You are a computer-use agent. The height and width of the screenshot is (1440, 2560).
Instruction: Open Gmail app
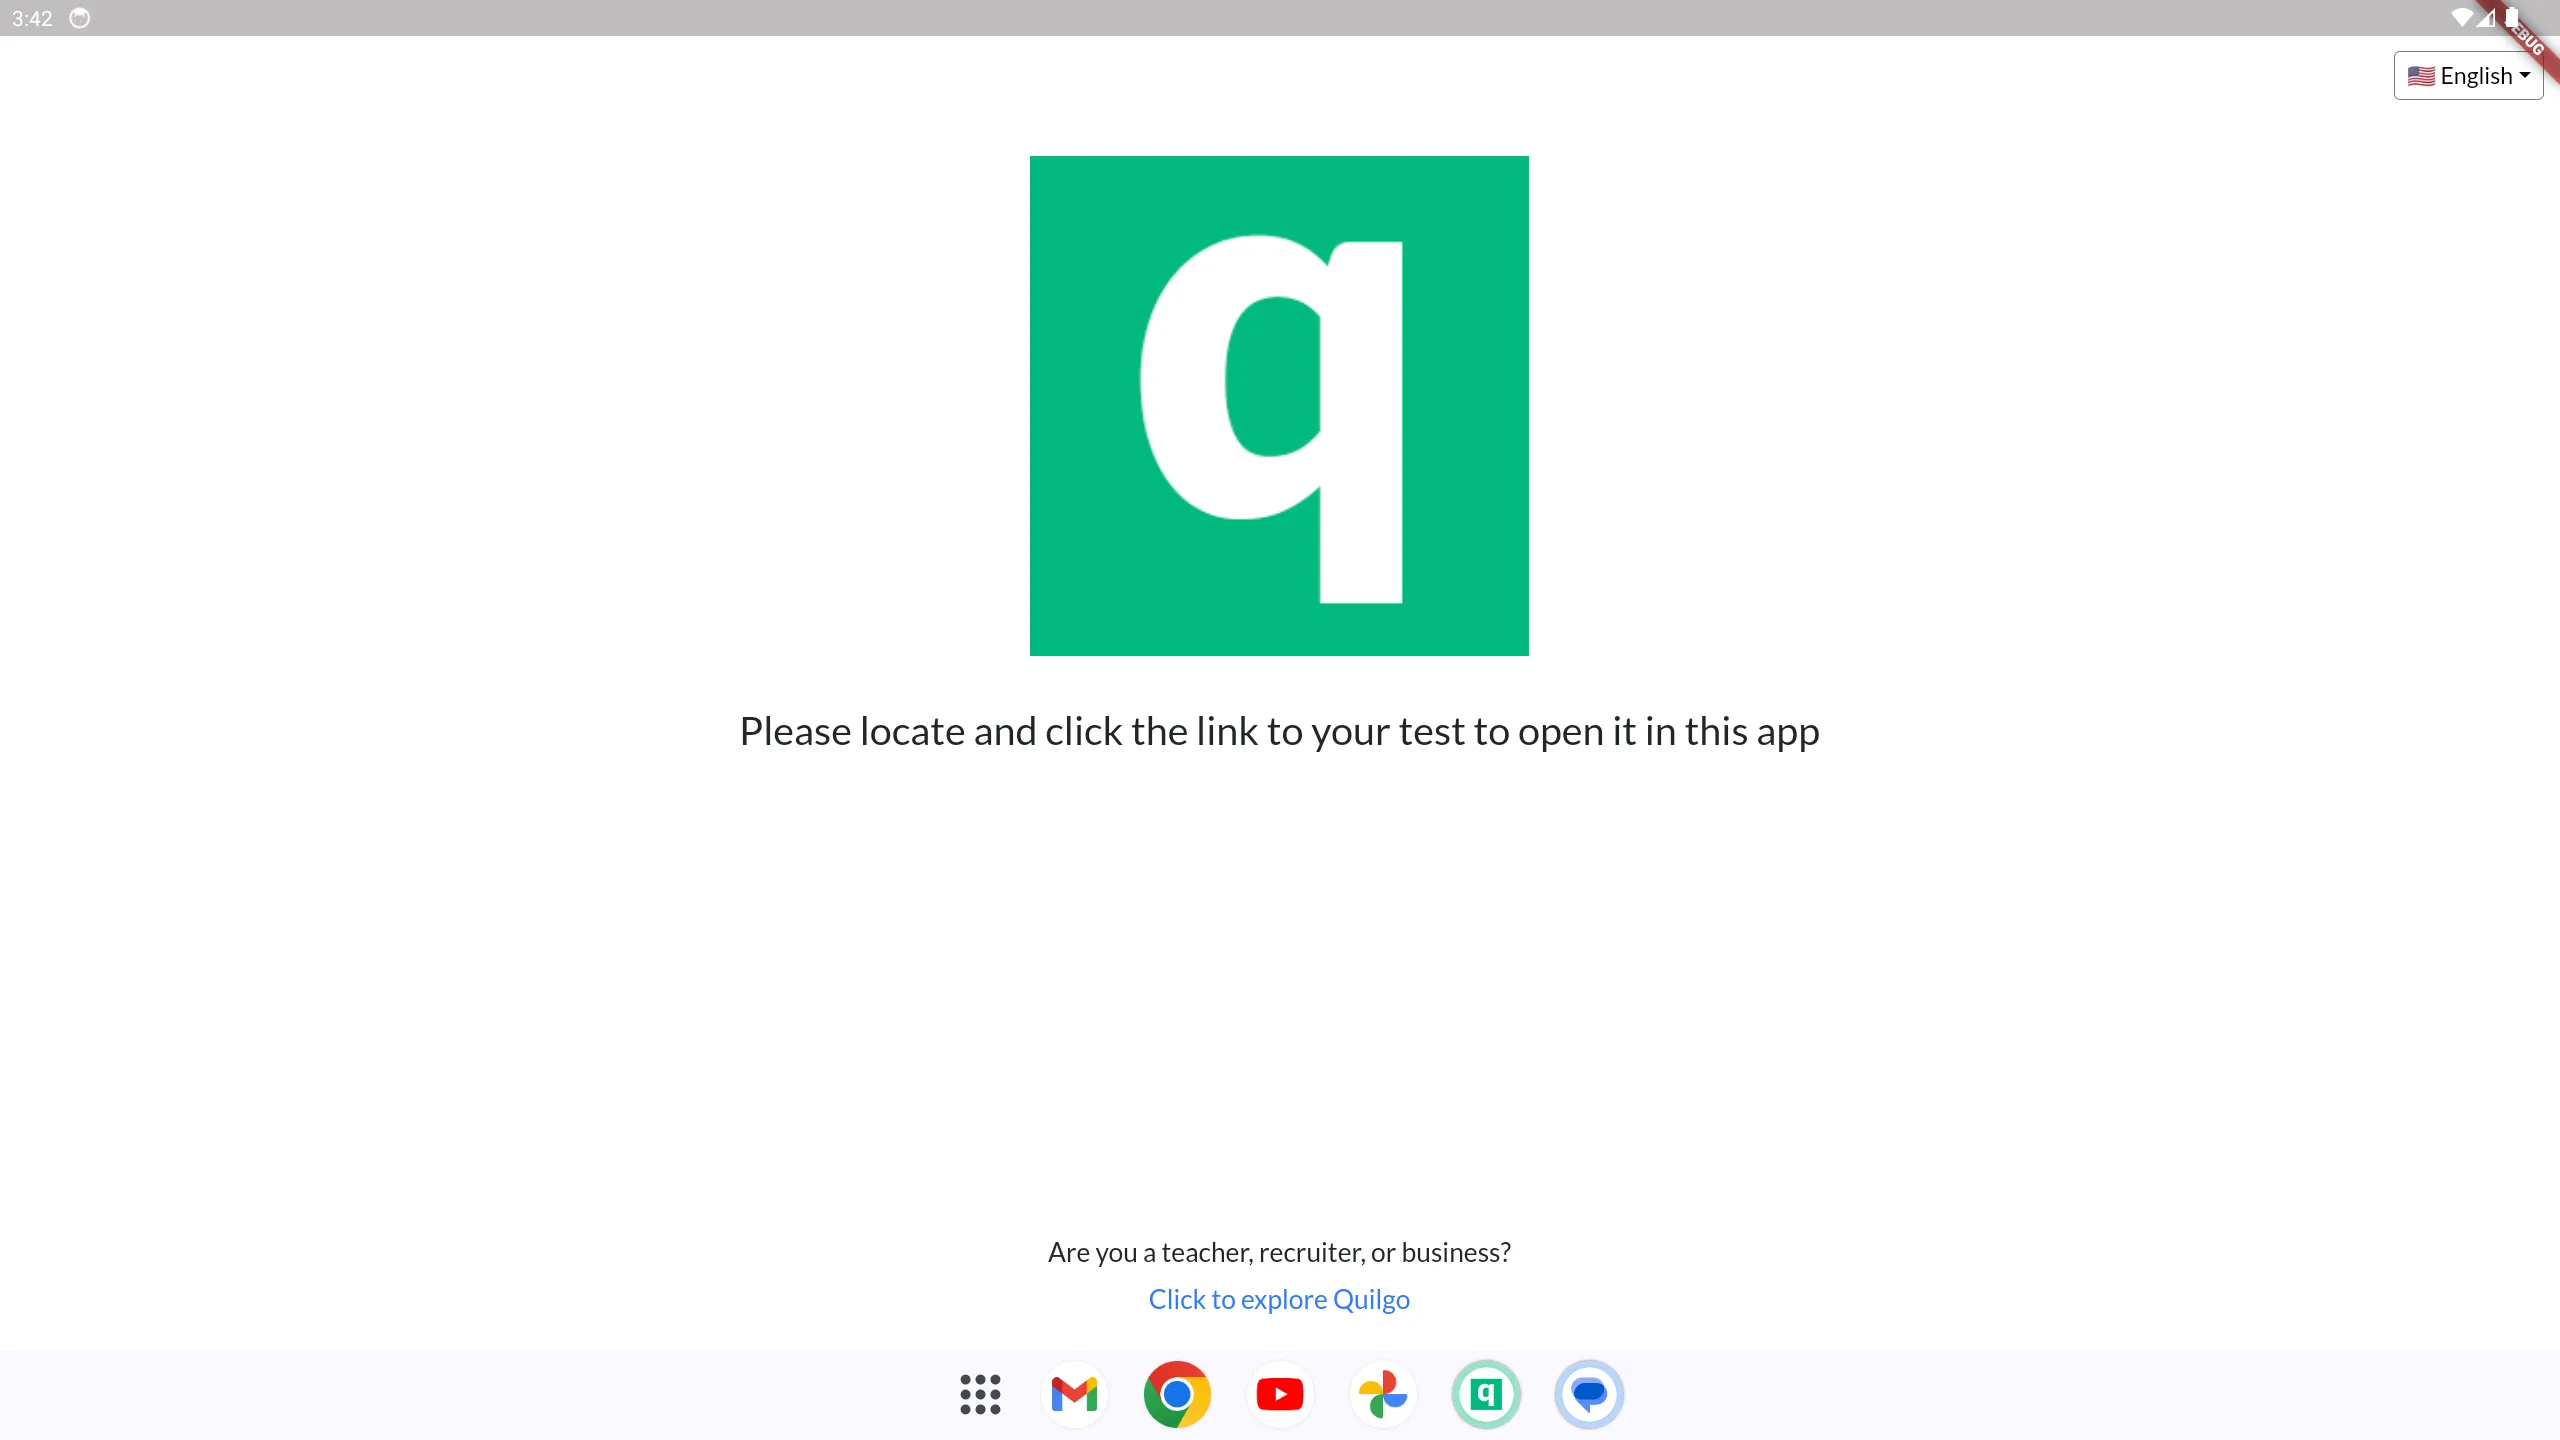(1074, 1394)
